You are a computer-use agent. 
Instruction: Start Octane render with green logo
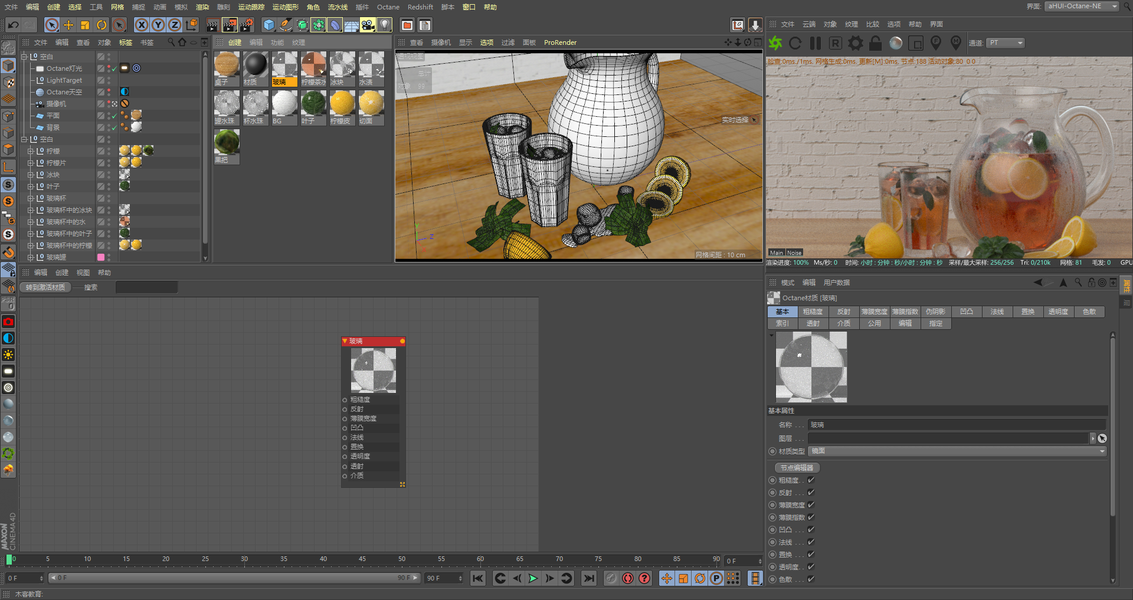(775, 43)
